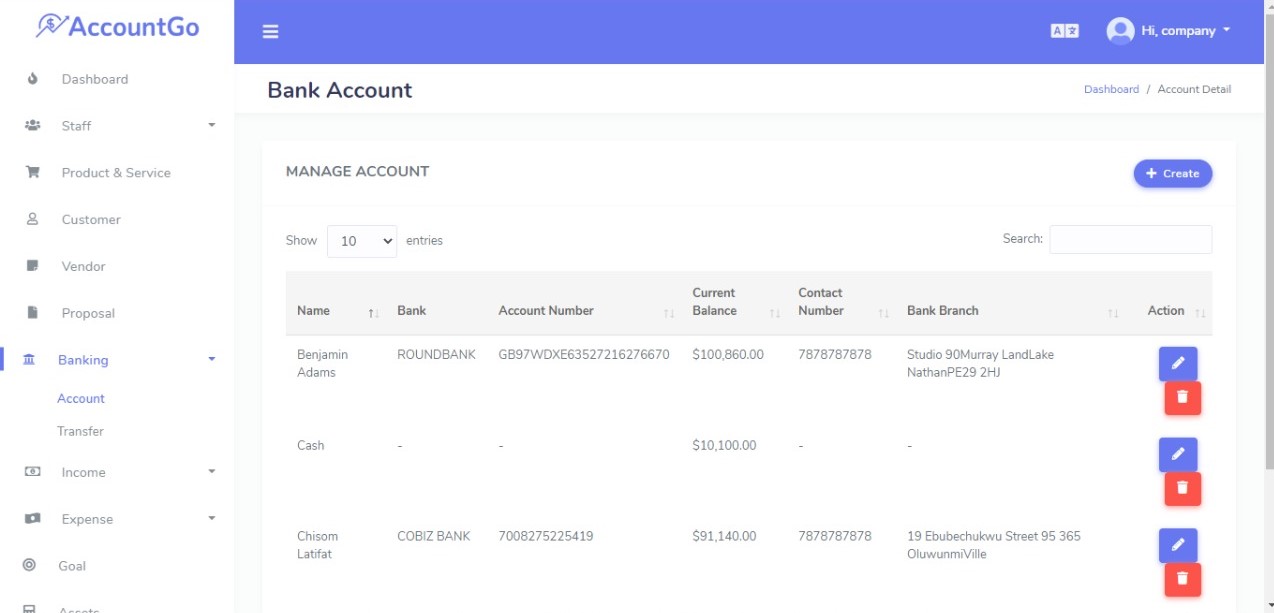Screen dimensions: 1274x613
Task: Follow the Dashboard breadcrumb link
Action: click(1111, 89)
